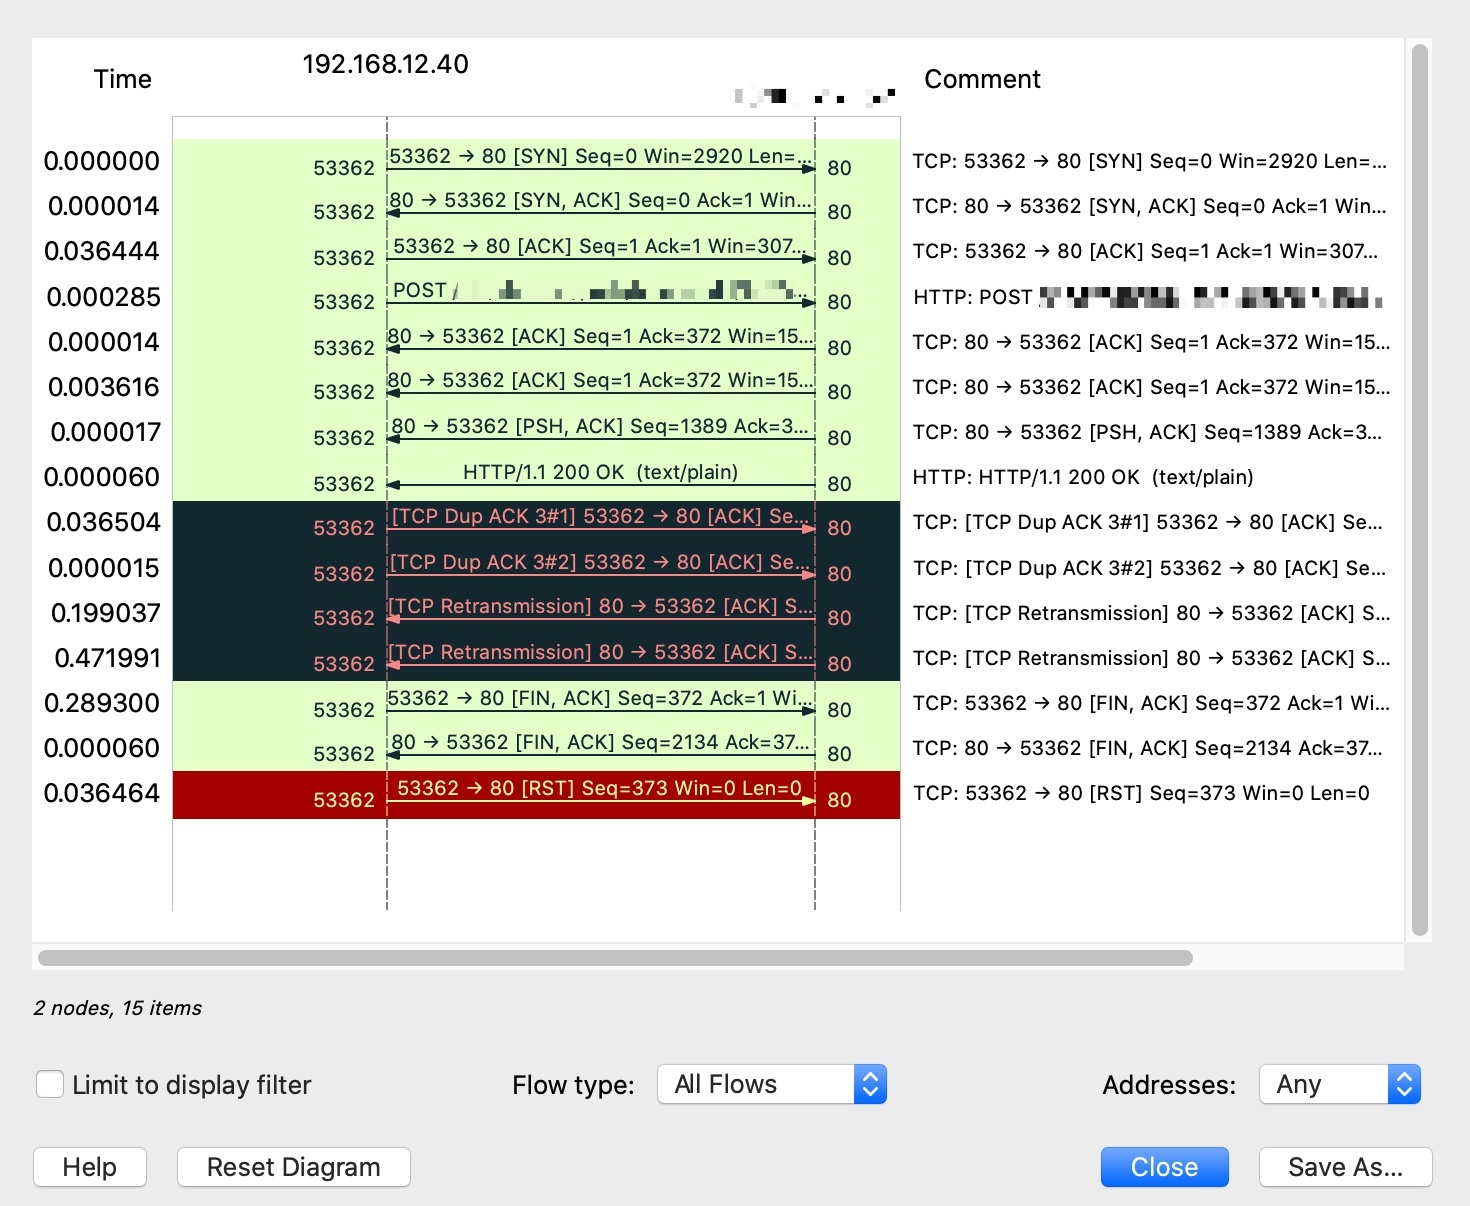This screenshot has width=1470, height=1206.
Task: Expand the Addresses dropdown set to Any
Action: [x=1339, y=1084]
